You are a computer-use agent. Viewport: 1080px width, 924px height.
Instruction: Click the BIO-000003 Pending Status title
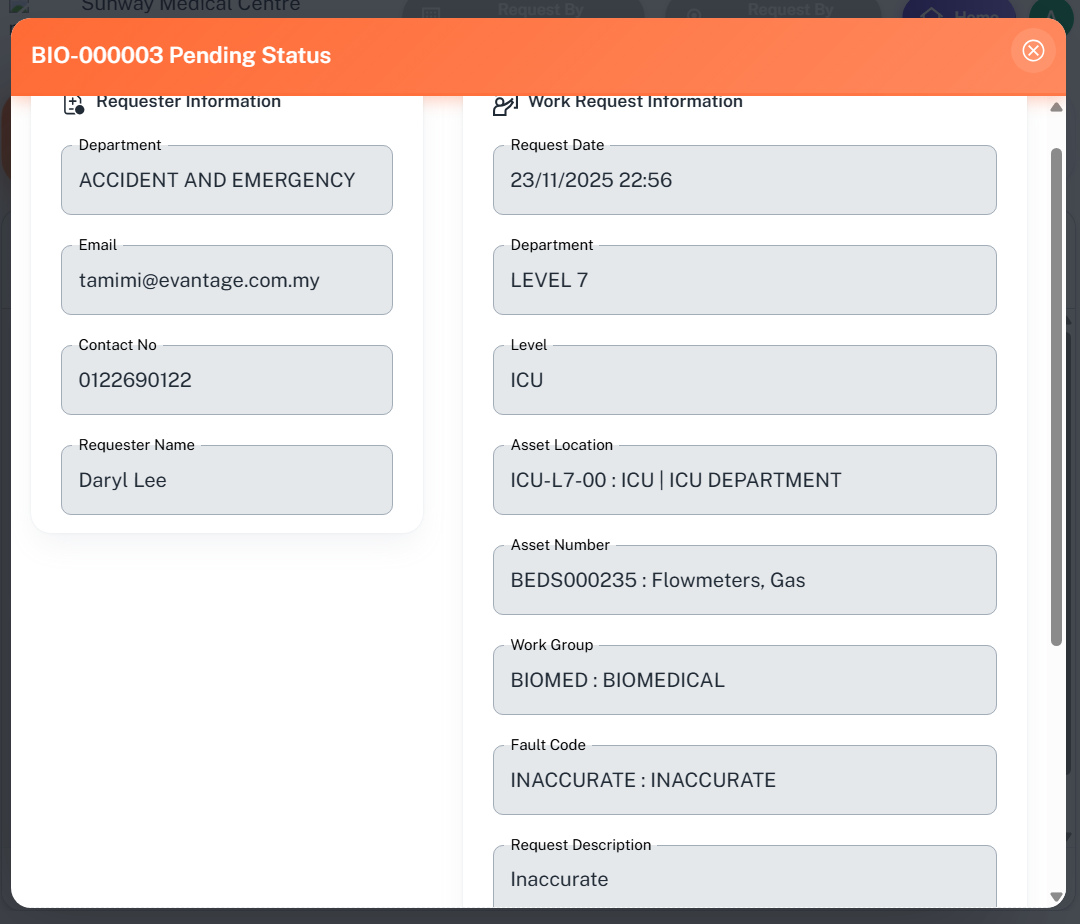(181, 55)
